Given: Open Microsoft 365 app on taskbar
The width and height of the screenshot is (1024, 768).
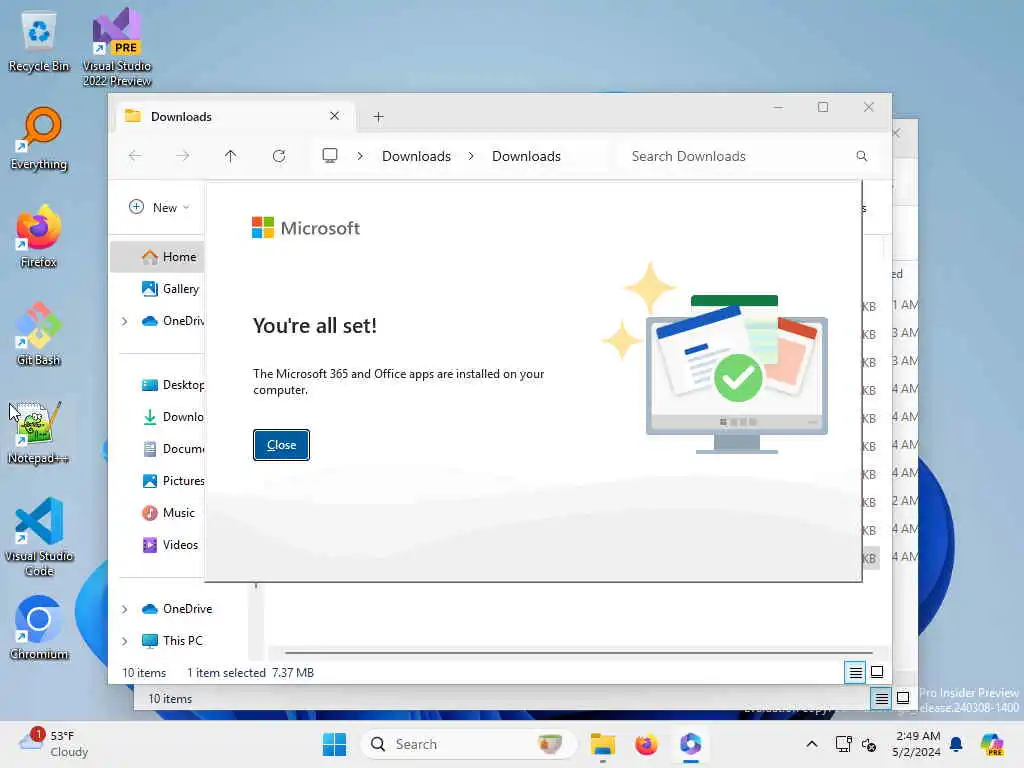Looking at the screenshot, I should click(690, 744).
